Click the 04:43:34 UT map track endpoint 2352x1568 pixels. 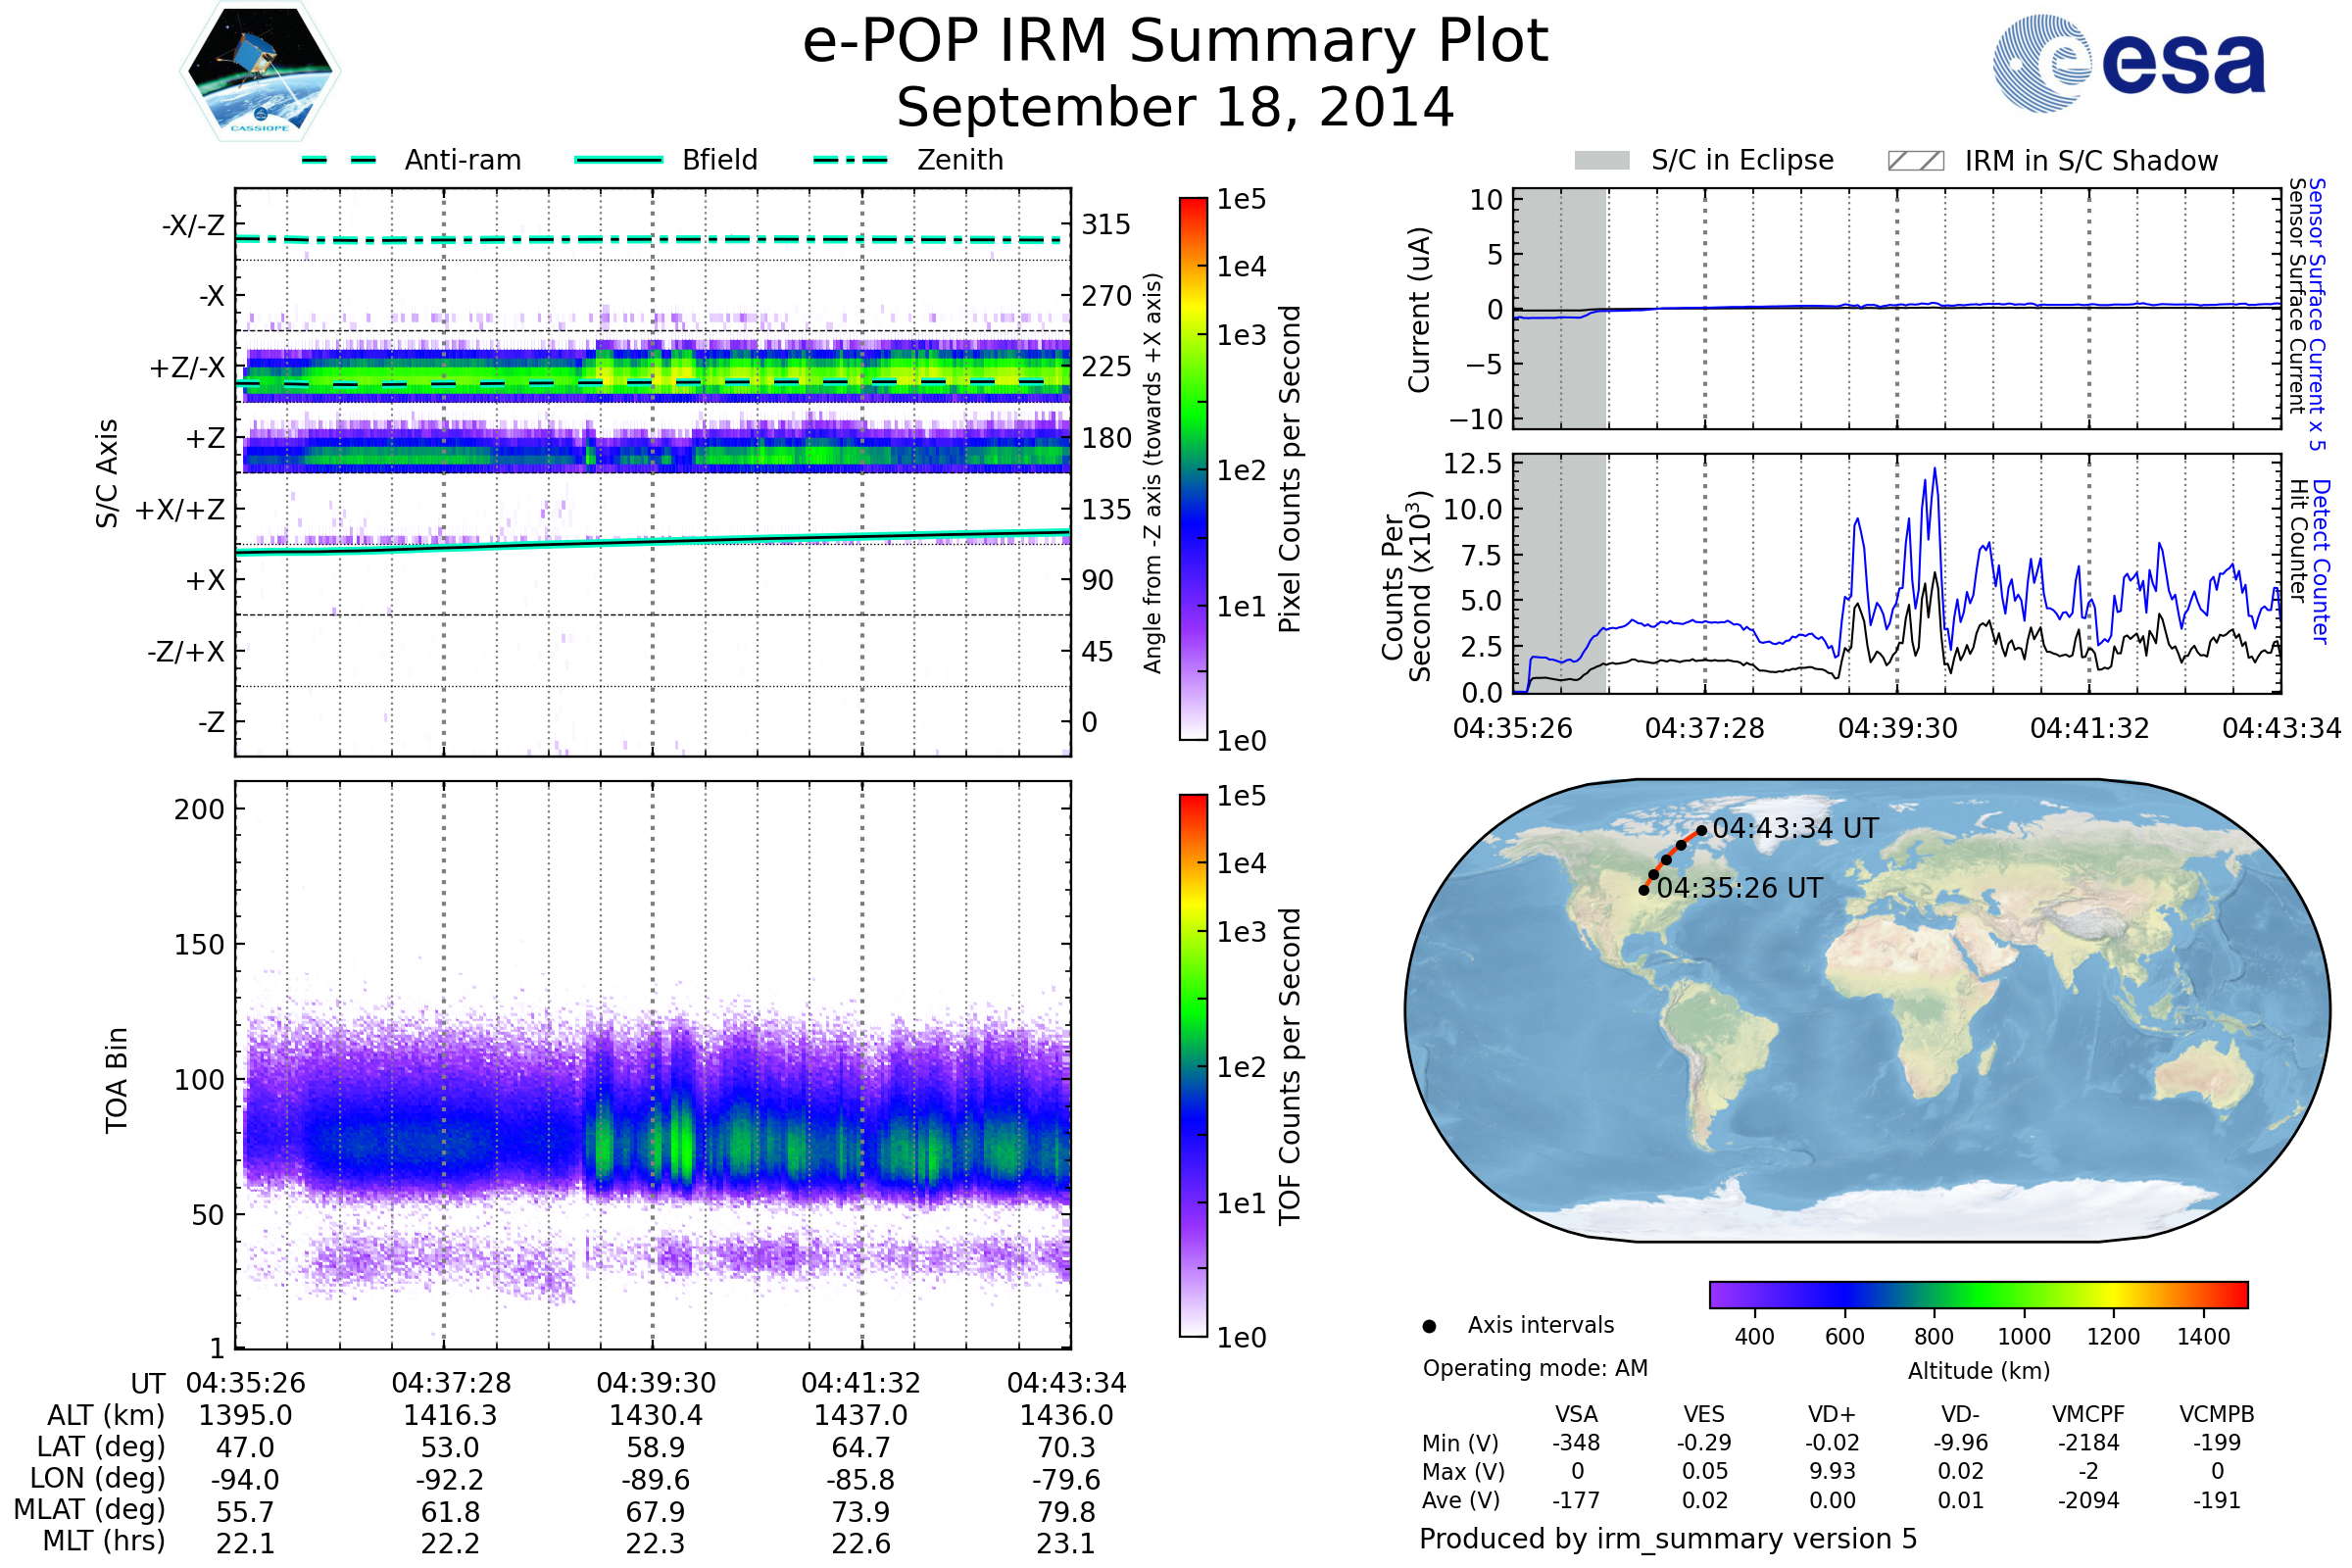[x=1701, y=831]
